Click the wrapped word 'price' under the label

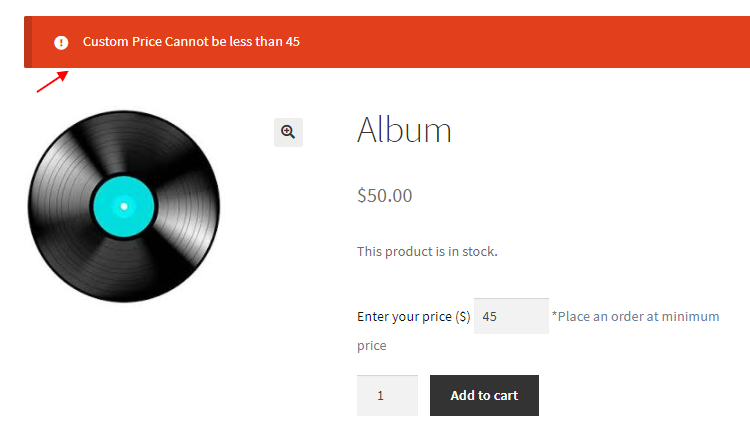click(x=372, y=346)
